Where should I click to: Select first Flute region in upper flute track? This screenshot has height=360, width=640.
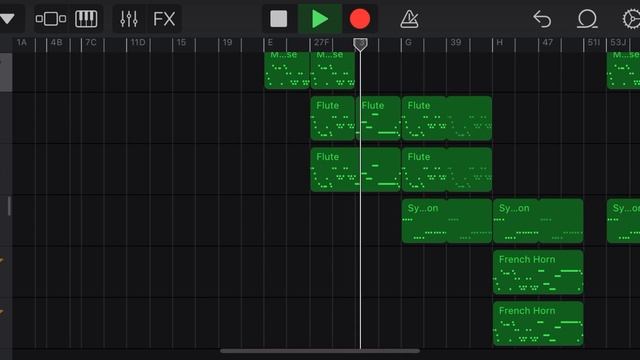pos(333,118)
